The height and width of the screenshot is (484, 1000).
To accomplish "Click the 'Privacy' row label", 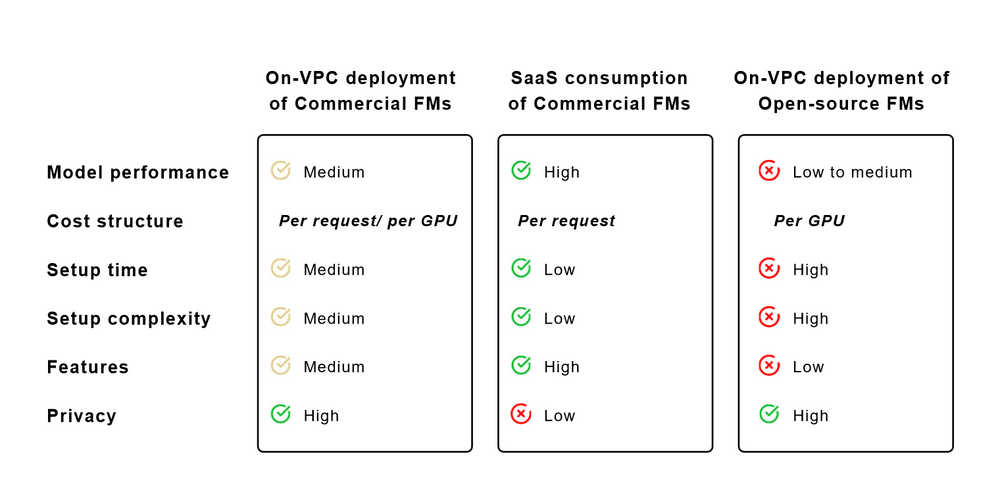I will [x=82, y=416].
